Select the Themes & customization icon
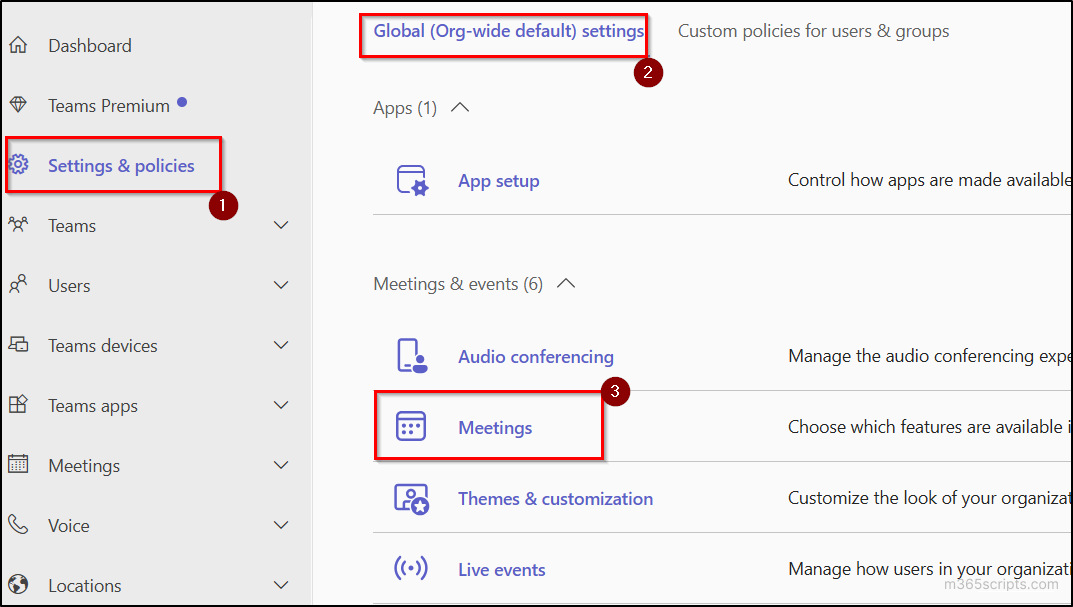 (x=414, y=498)
